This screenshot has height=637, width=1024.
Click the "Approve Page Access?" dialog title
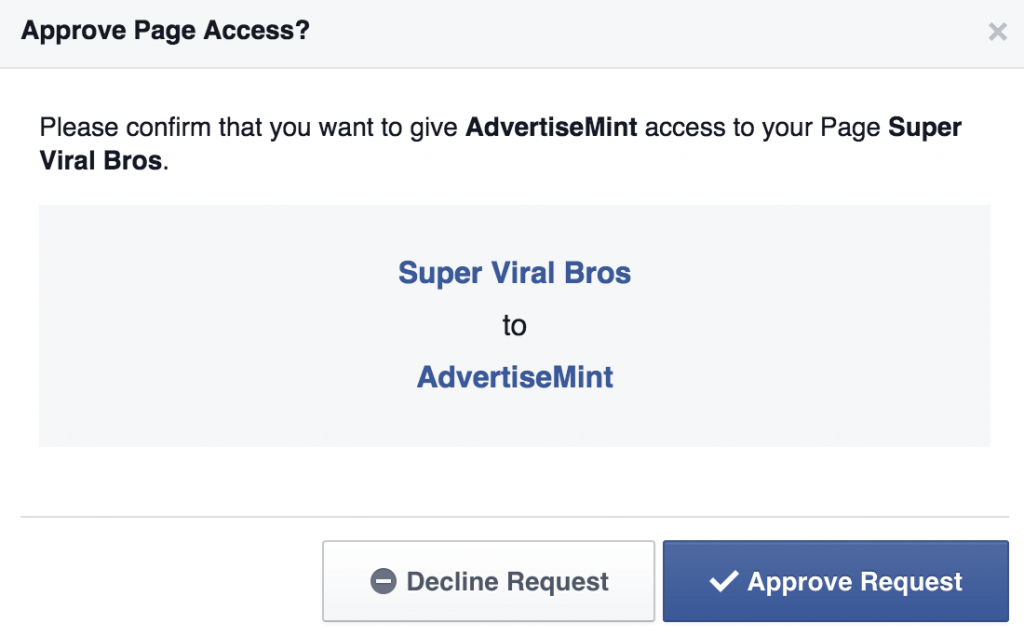tap(165, 31)
